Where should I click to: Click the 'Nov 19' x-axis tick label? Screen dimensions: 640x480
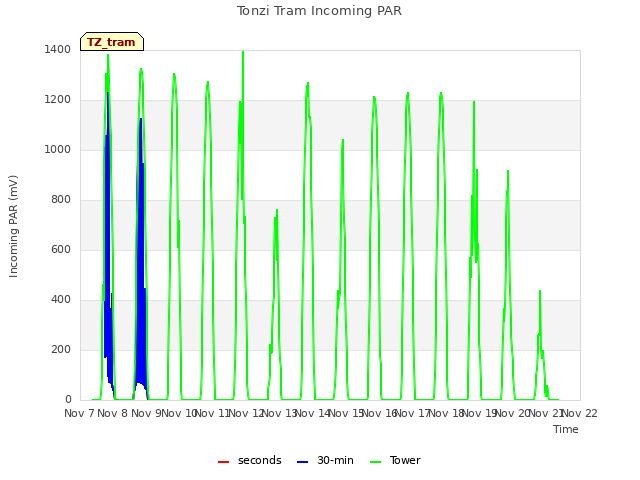click(x=479, y=413)
